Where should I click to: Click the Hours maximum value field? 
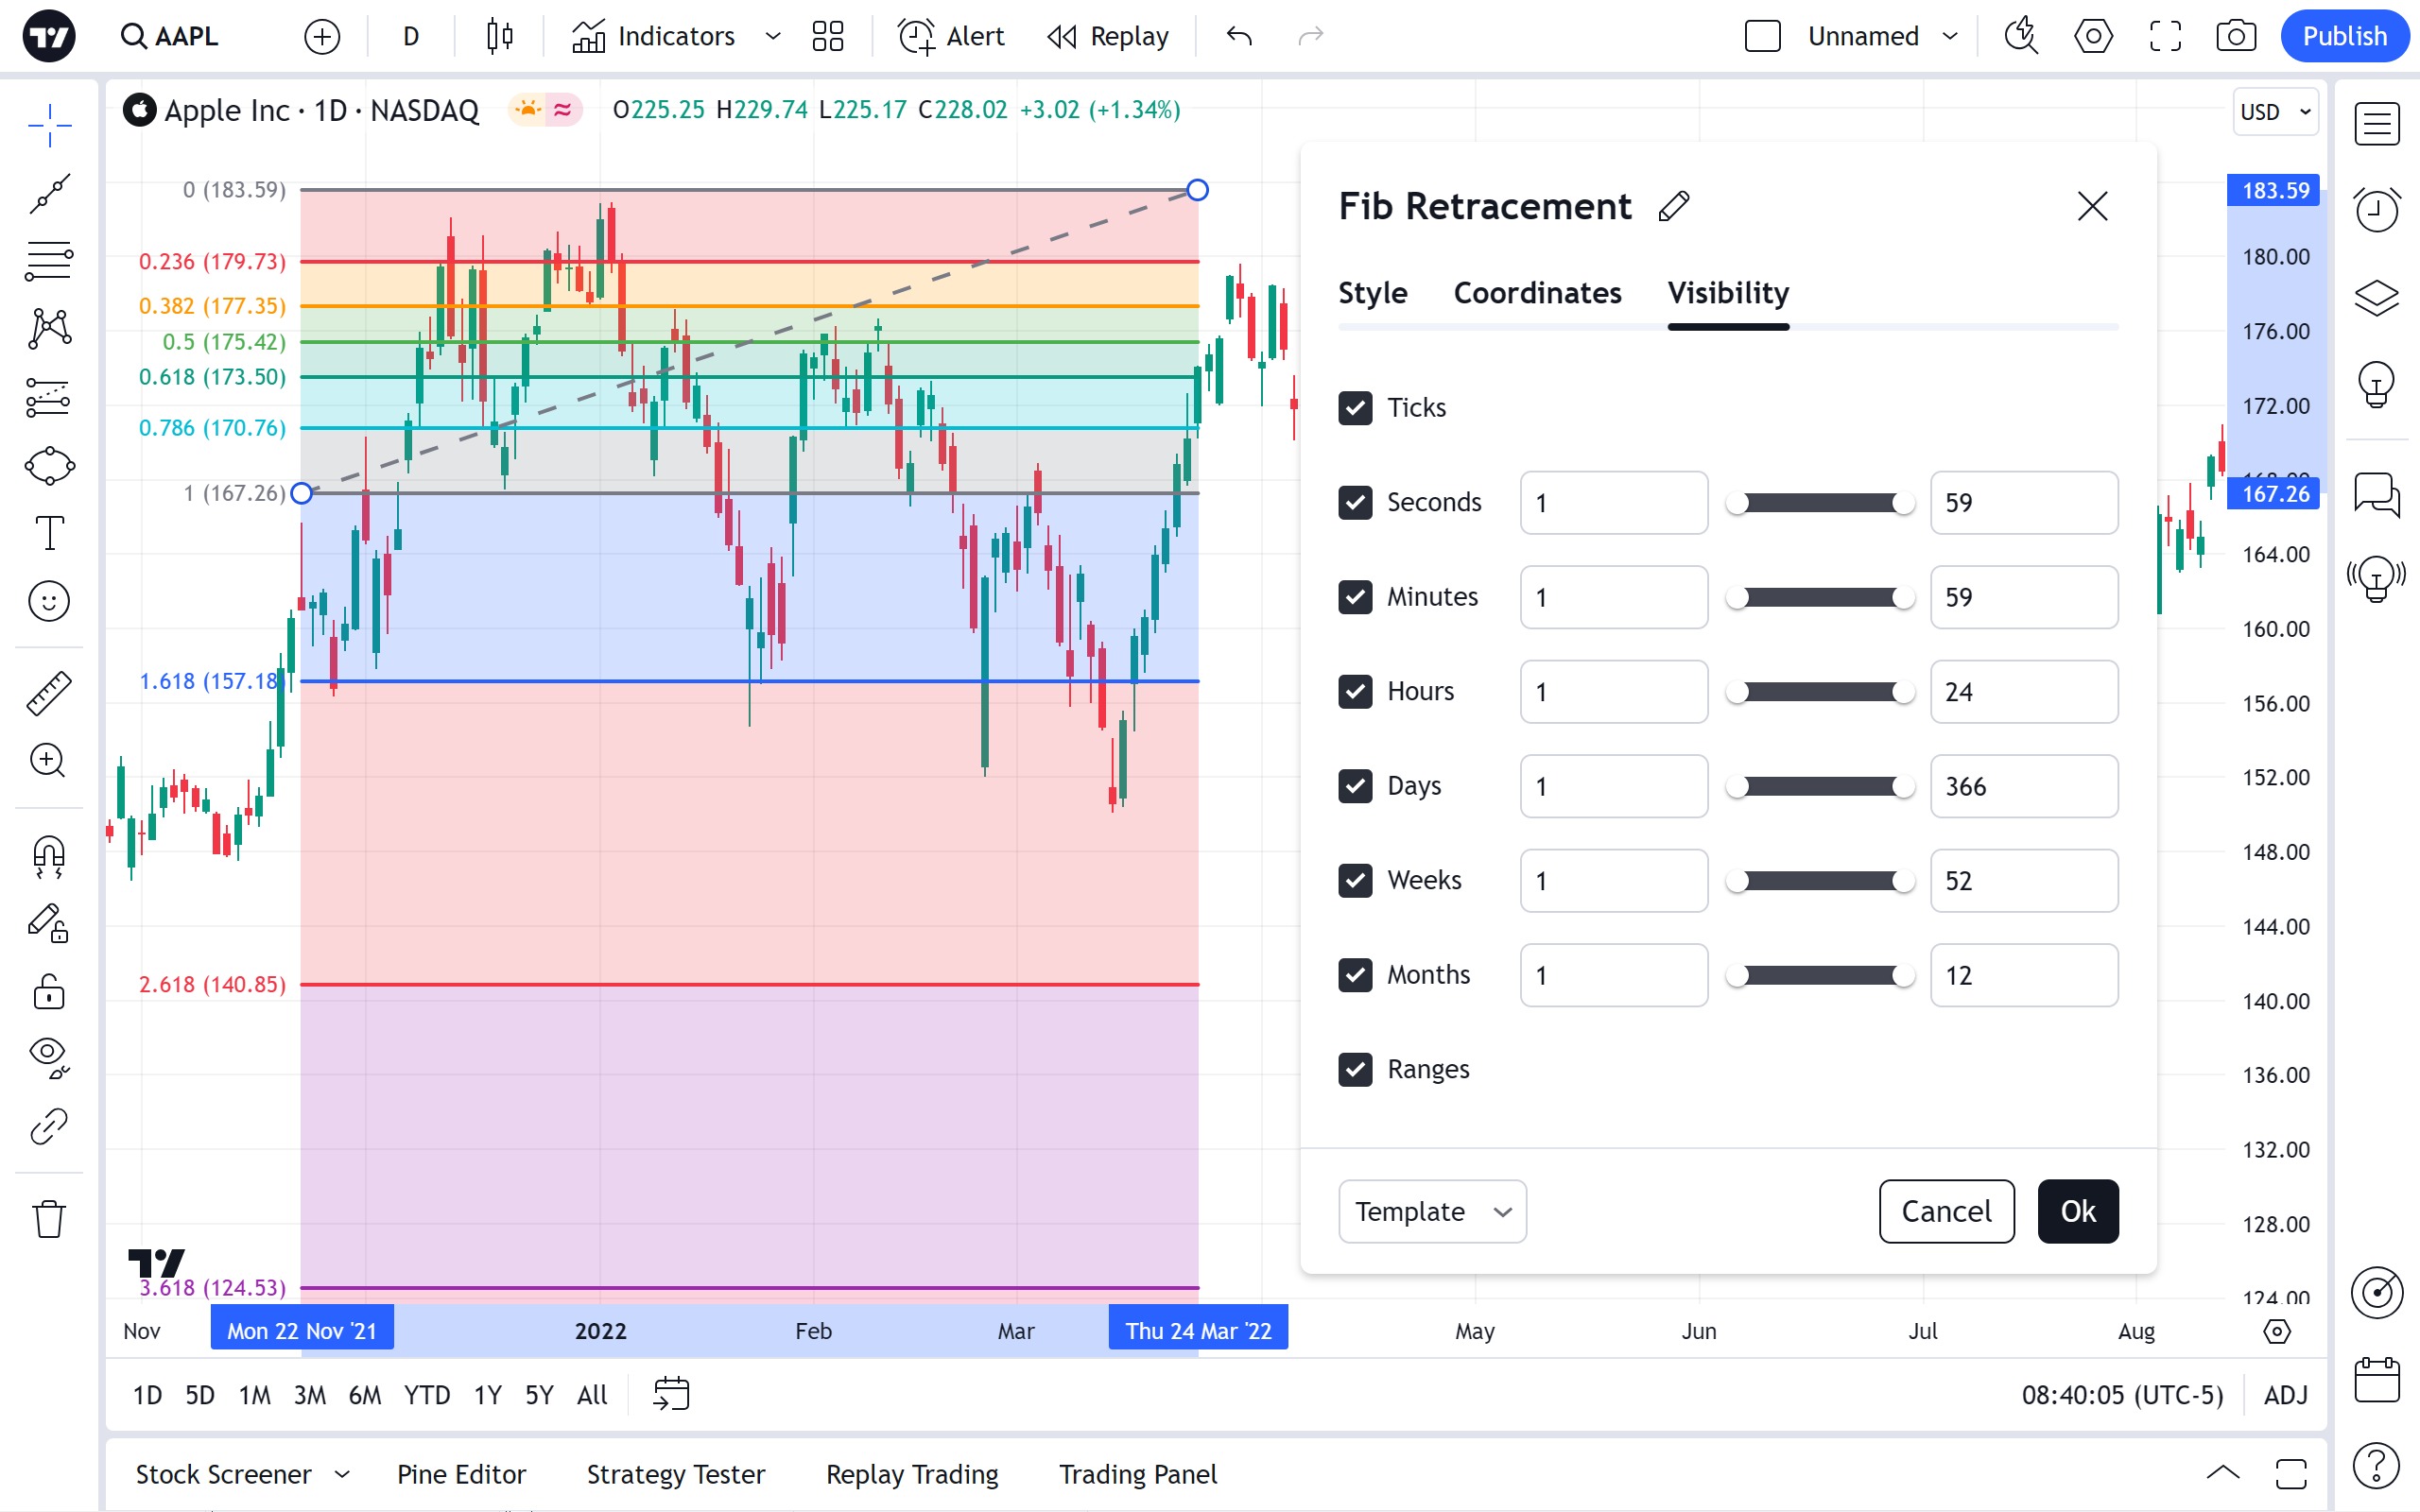click(2023, 692)
